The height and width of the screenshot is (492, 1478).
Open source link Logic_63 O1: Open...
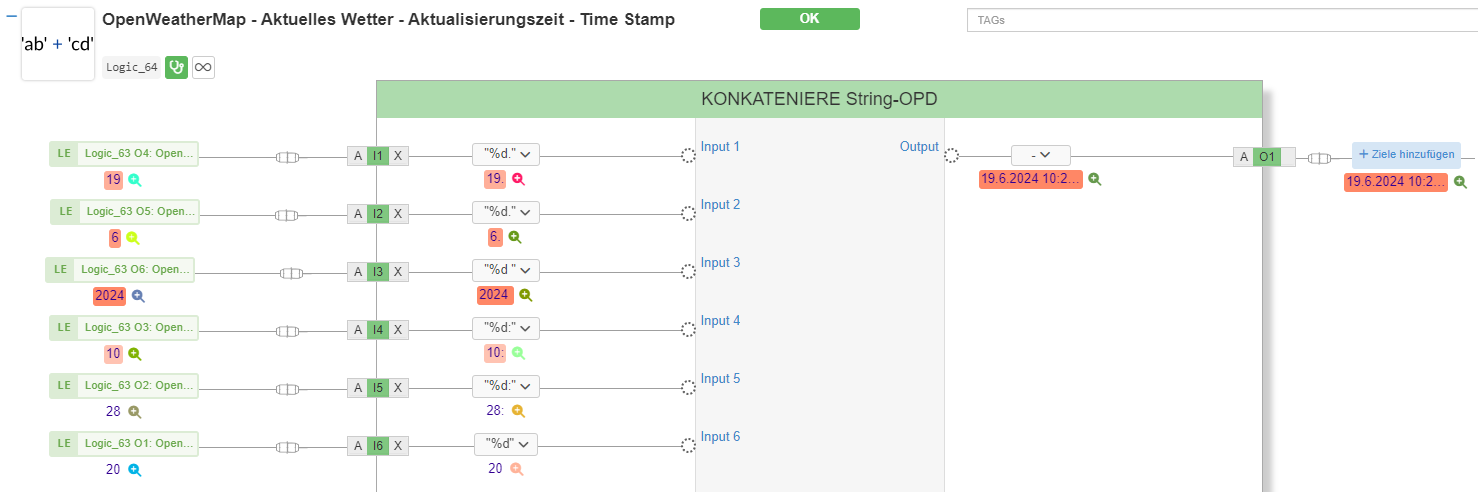pos(125,444)
